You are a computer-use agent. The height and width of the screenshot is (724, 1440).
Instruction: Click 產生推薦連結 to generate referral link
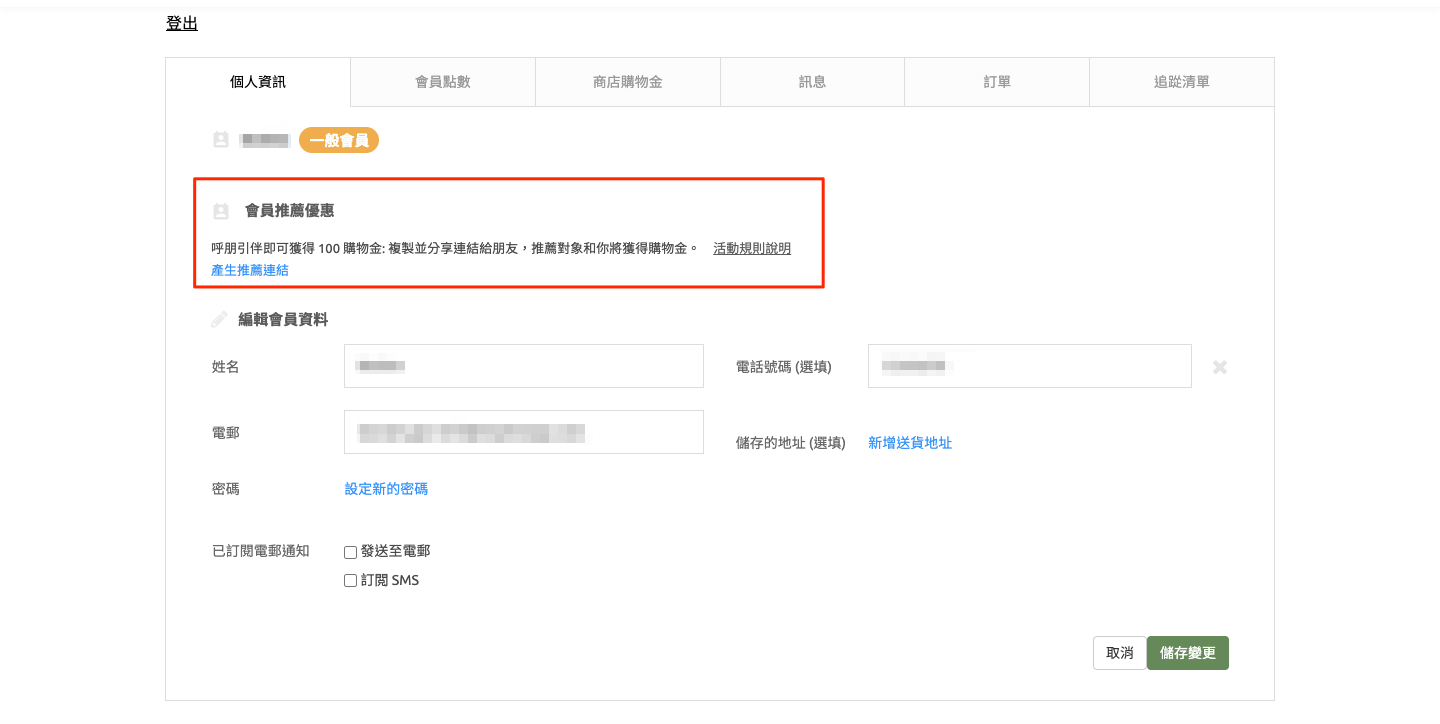[x=250, y=271]
